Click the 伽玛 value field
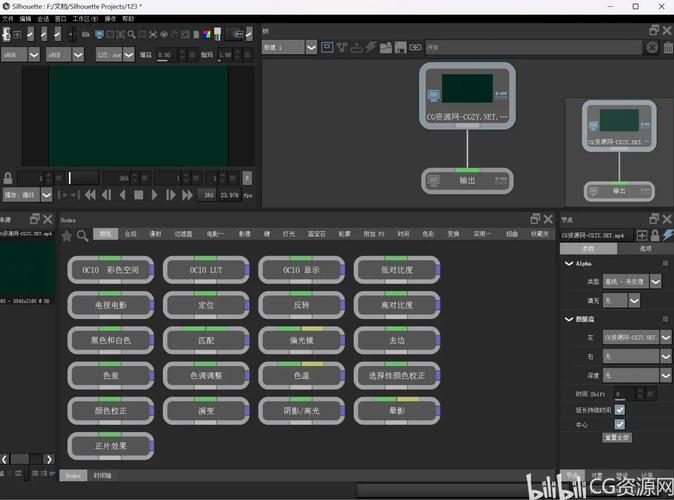This screenshot has height=500, width=674. click(x=225, y=55)
